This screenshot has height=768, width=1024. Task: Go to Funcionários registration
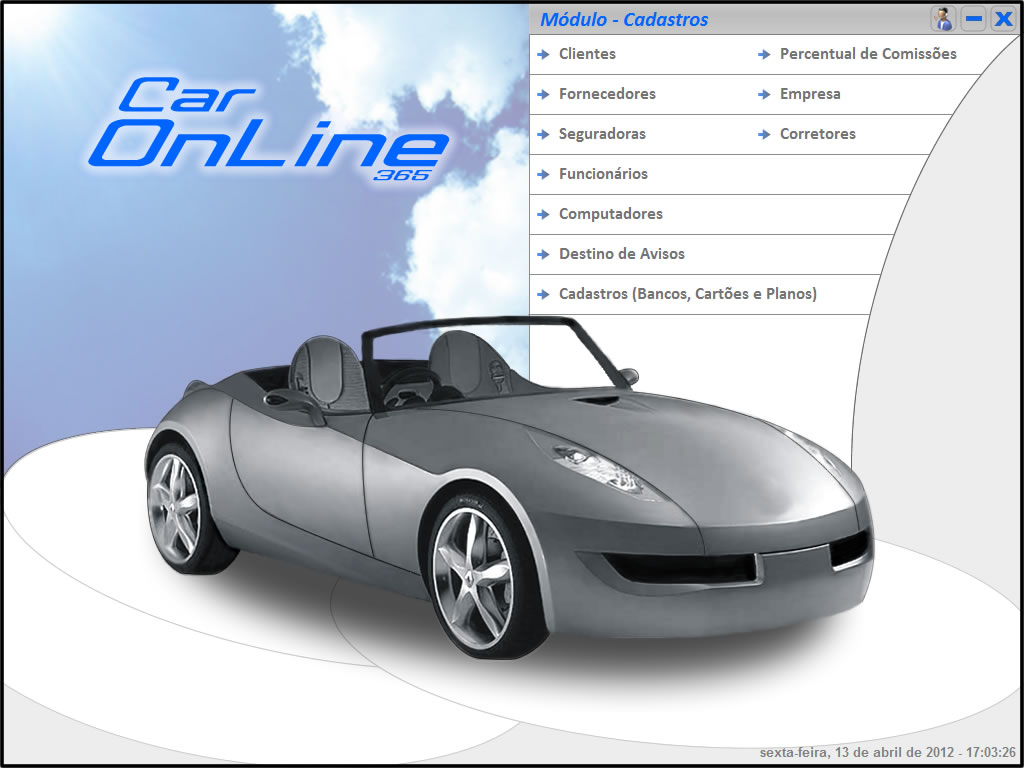point(603,174)
